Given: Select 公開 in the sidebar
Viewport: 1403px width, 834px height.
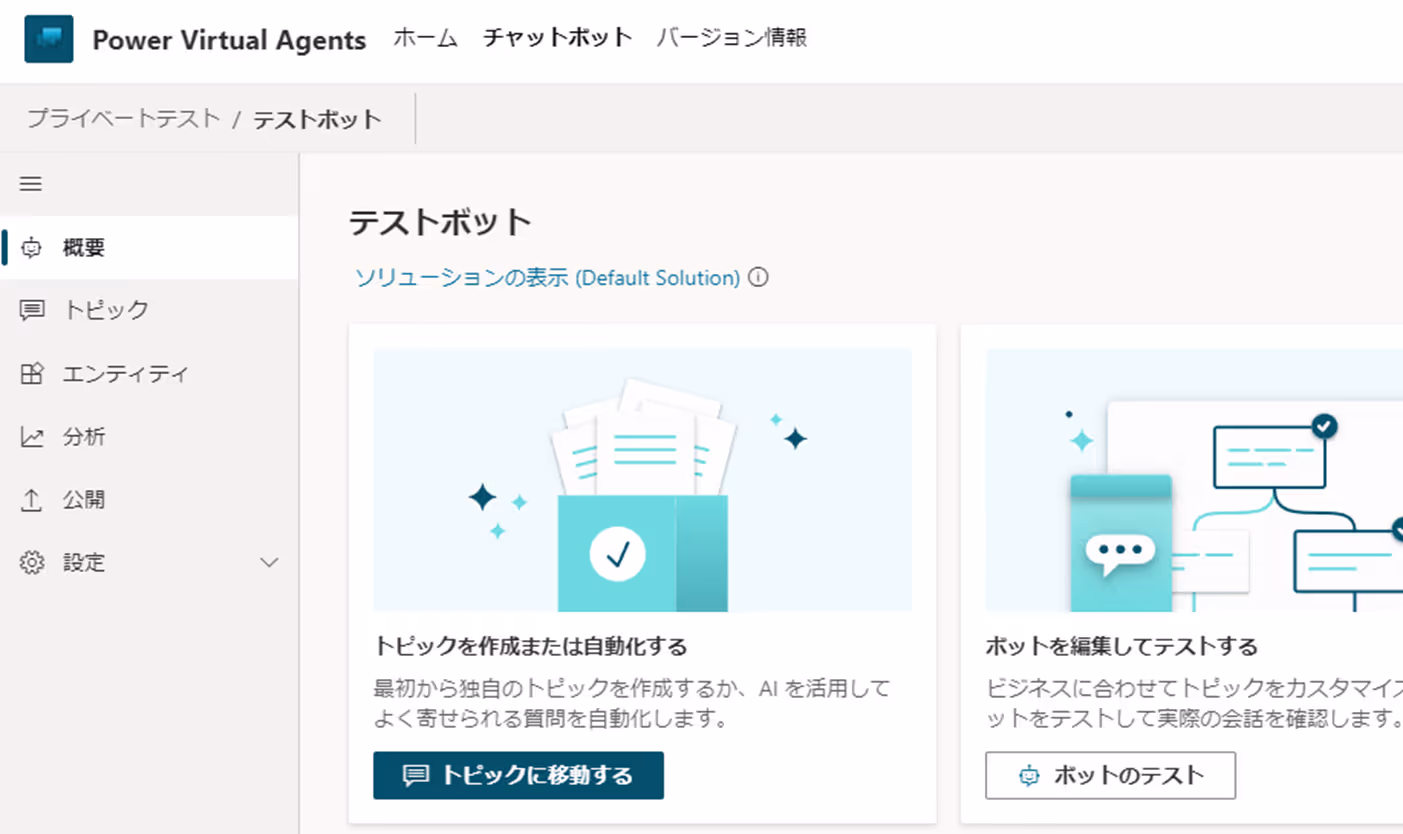Looking at the screenshot, I should point(149,500).
